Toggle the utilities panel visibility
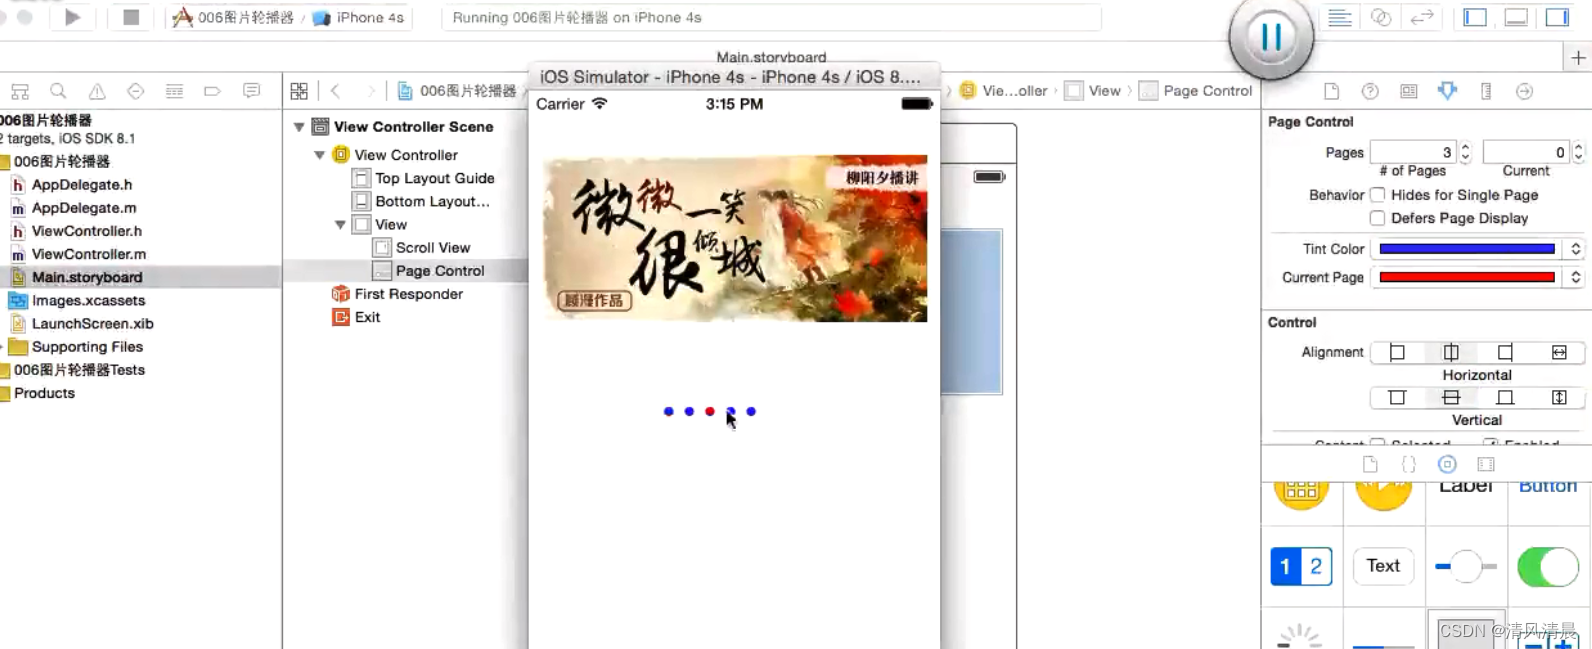This screenshot has height=649, width=1592. point(1557,18)
